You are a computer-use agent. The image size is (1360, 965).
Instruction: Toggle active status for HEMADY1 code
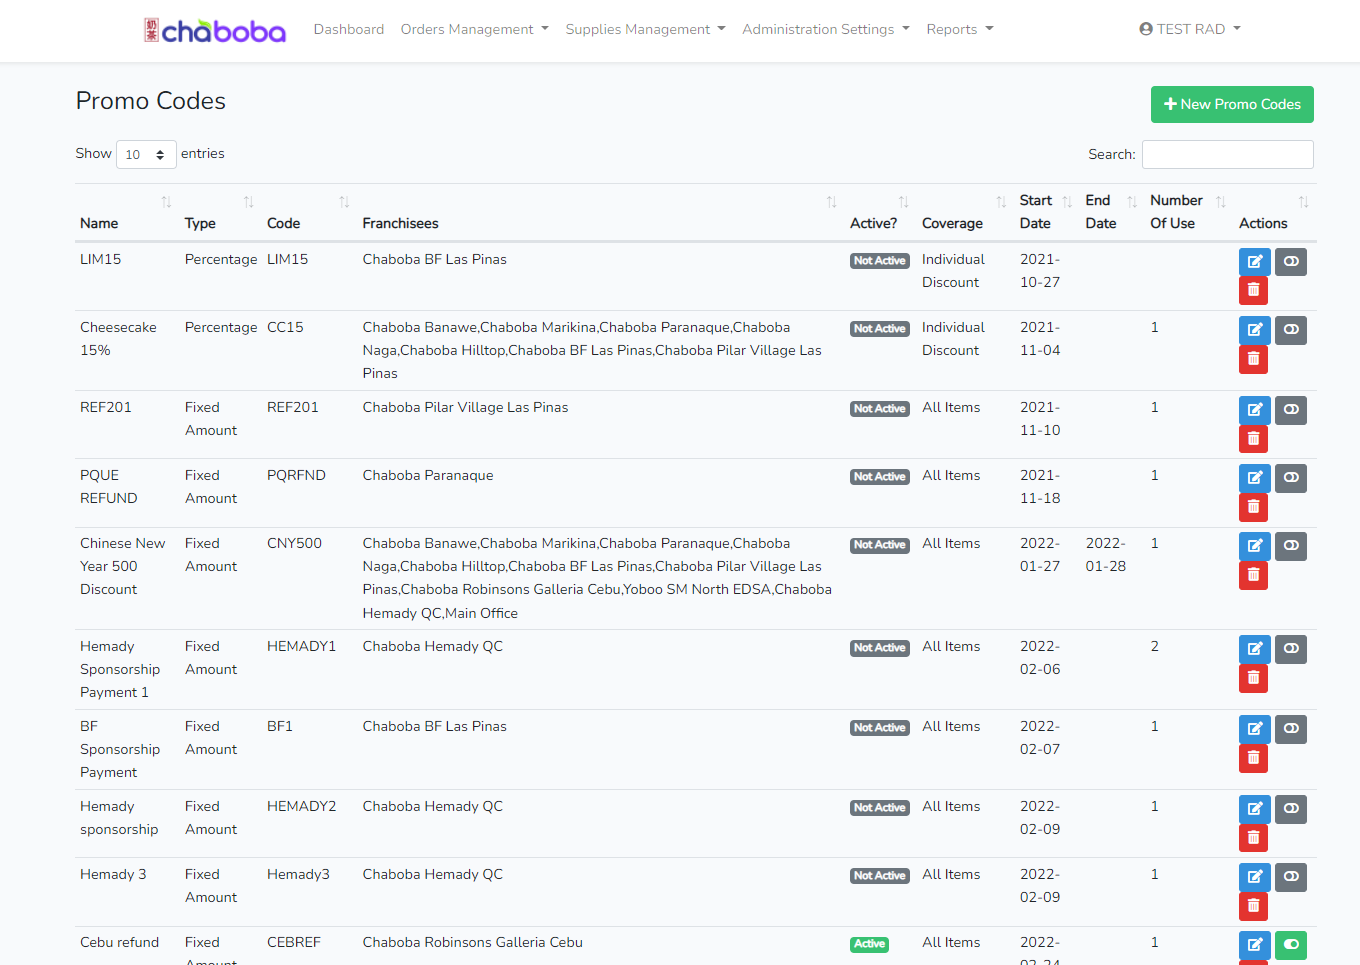(1291, 649)
